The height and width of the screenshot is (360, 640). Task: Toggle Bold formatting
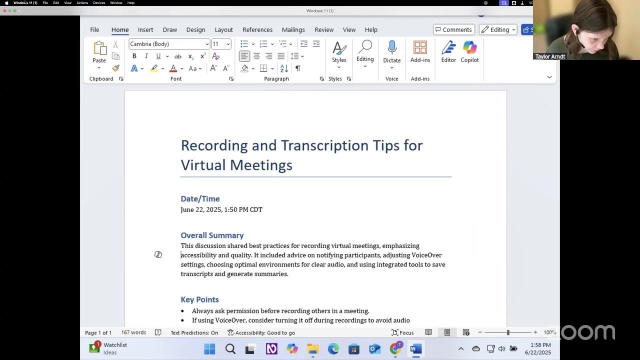coord(134,56)
